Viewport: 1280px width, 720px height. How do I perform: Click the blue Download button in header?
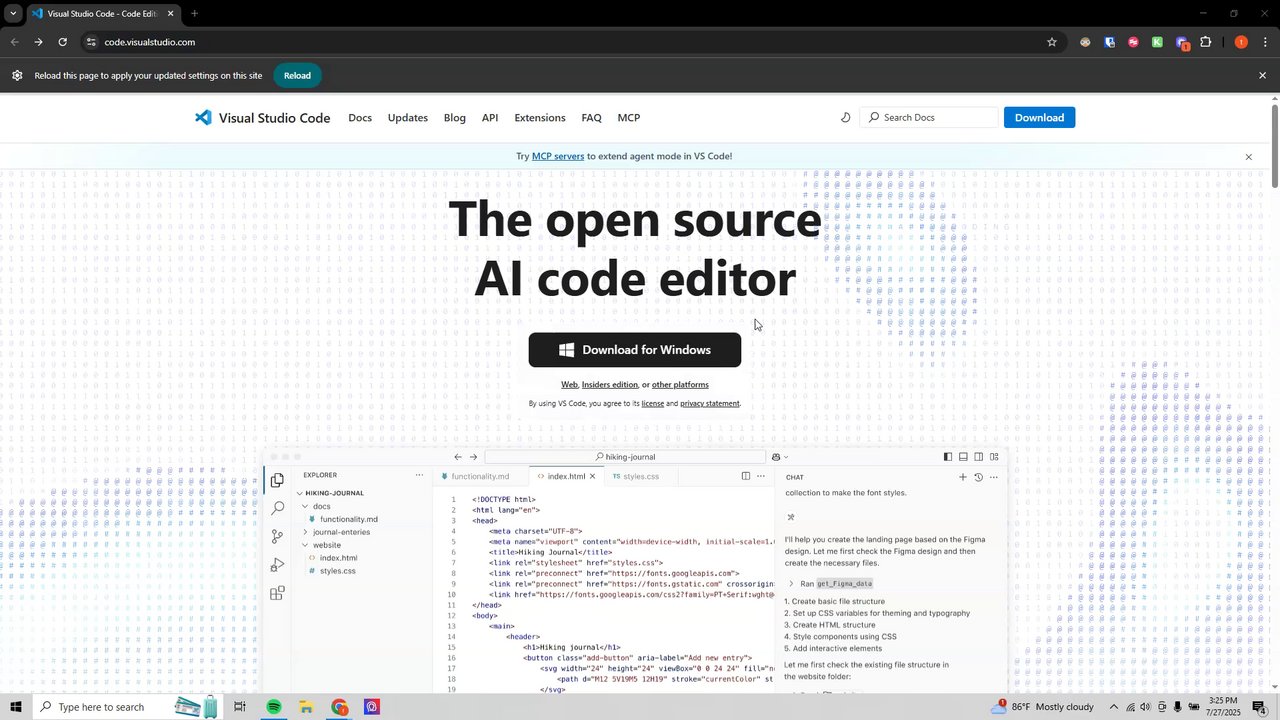click(1039, 117)
